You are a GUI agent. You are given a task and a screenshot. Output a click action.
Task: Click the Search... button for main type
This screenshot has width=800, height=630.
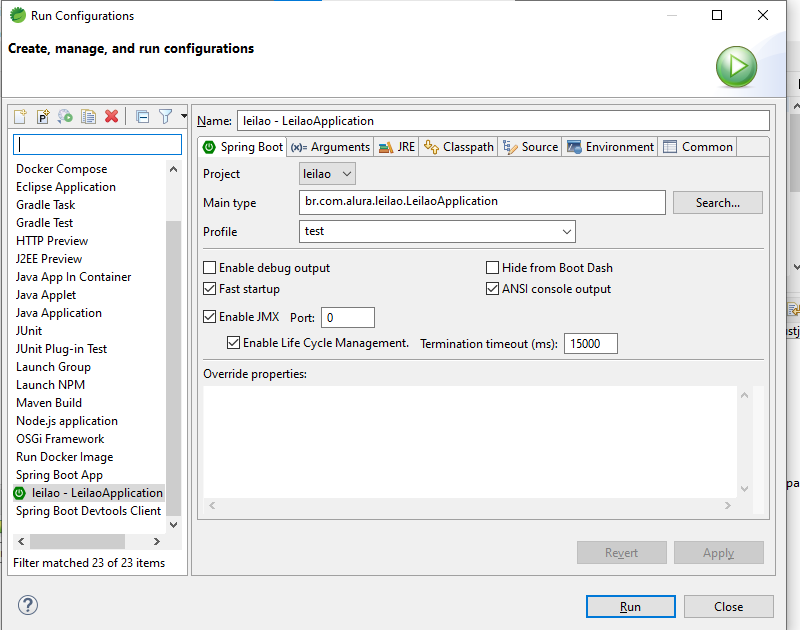(x=717, y=203)
